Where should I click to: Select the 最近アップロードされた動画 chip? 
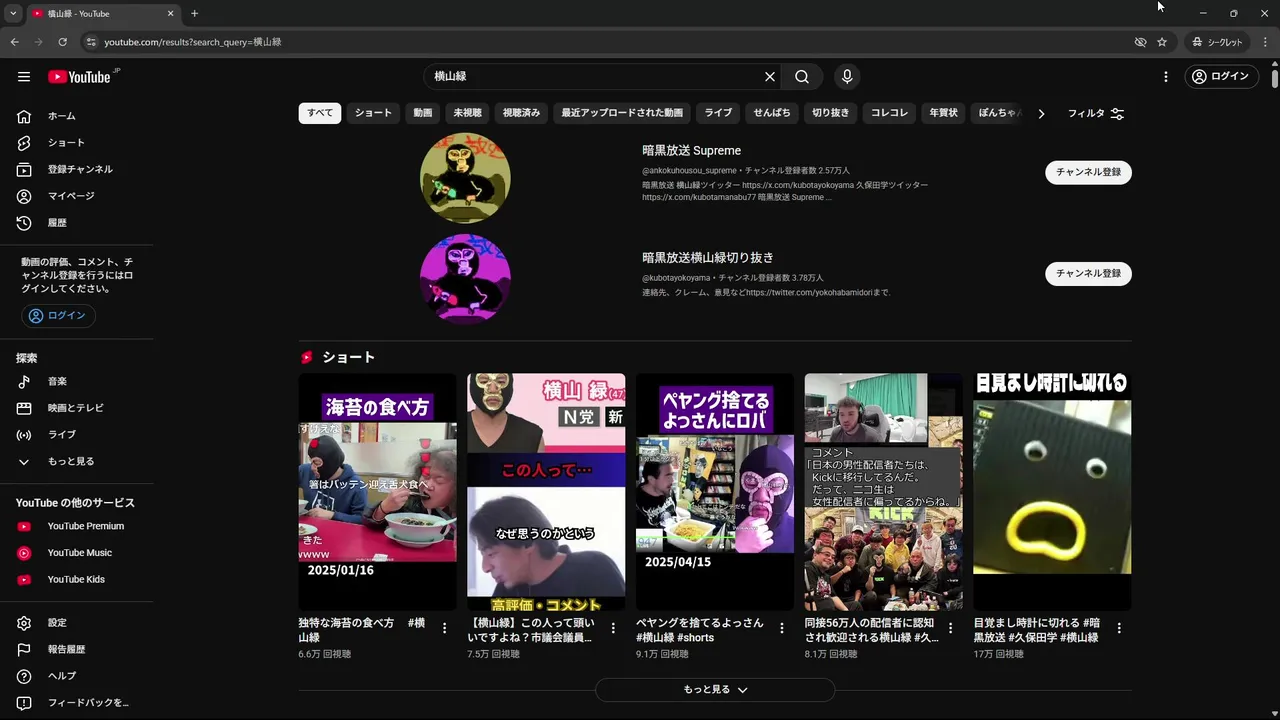622,113
